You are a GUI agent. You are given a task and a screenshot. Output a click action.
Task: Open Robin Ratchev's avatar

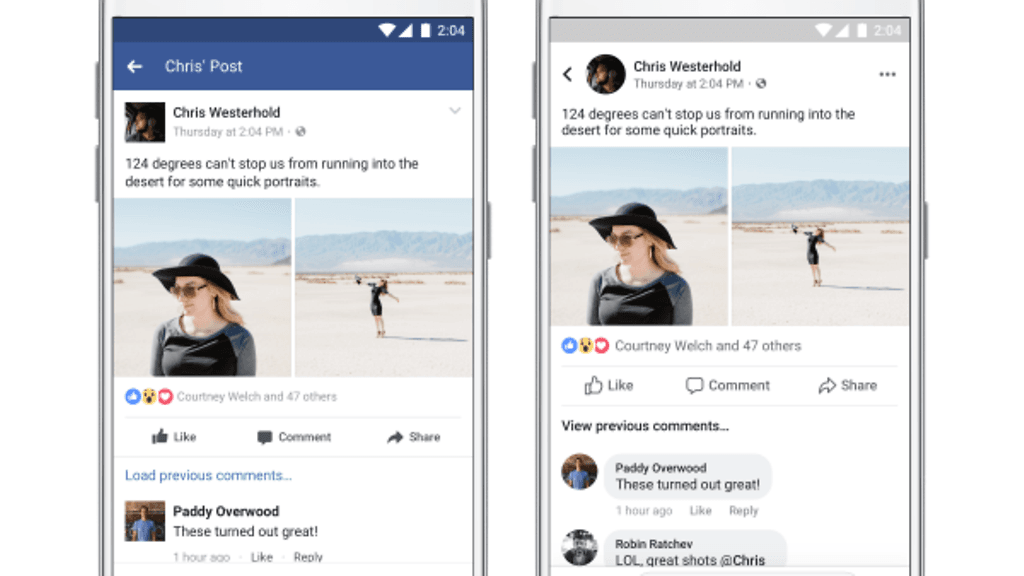pyautogui.click(x=579, y=547)
